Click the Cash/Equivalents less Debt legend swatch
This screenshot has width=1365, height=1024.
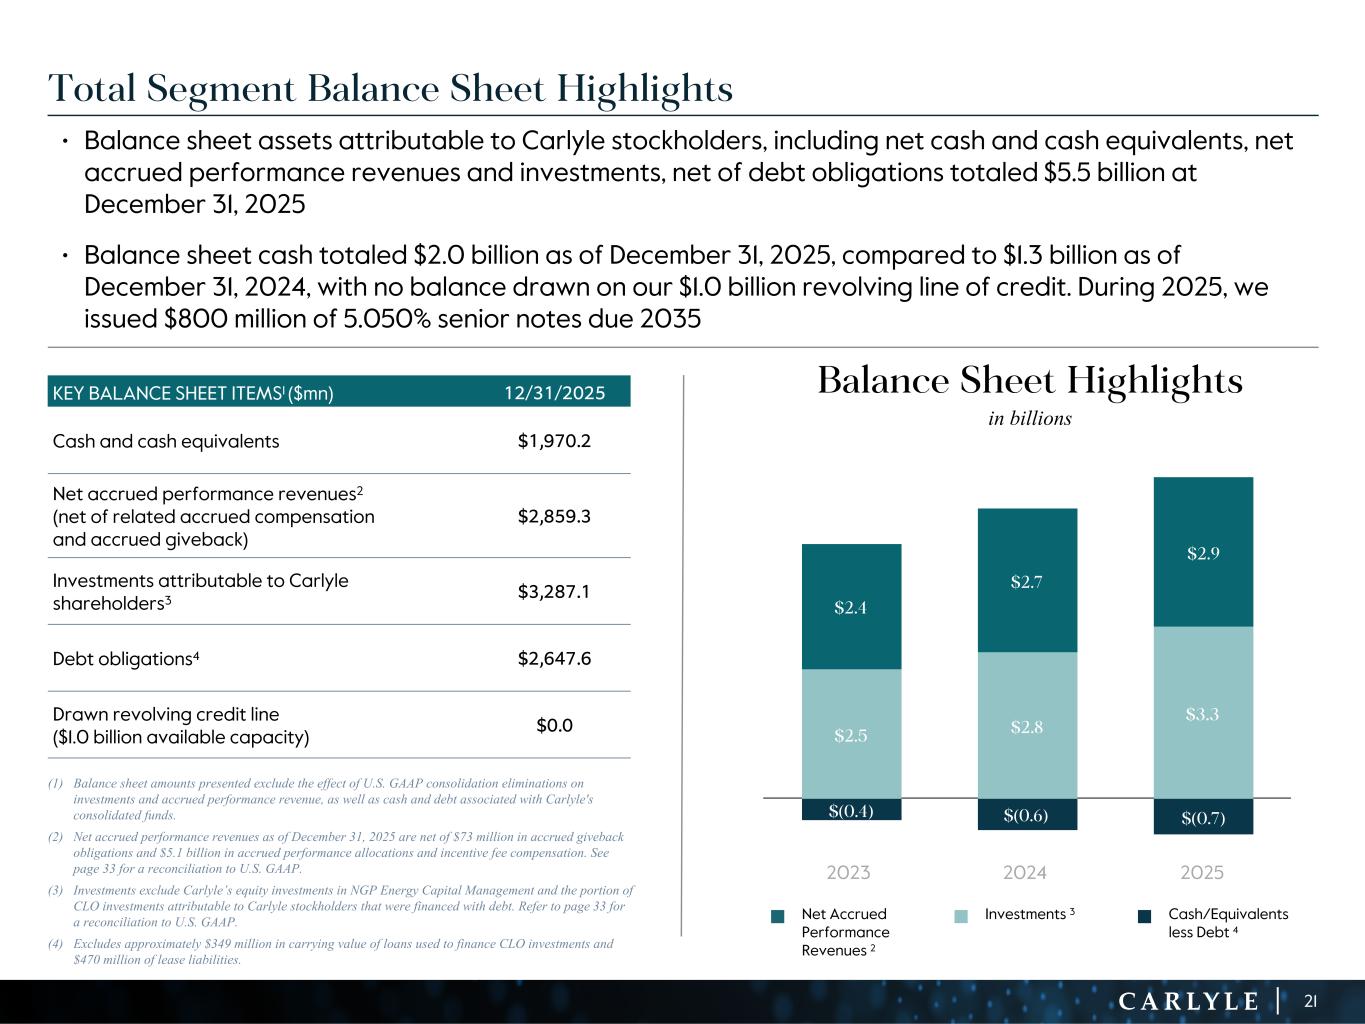pyautogui.click(x=1145, y=915)
